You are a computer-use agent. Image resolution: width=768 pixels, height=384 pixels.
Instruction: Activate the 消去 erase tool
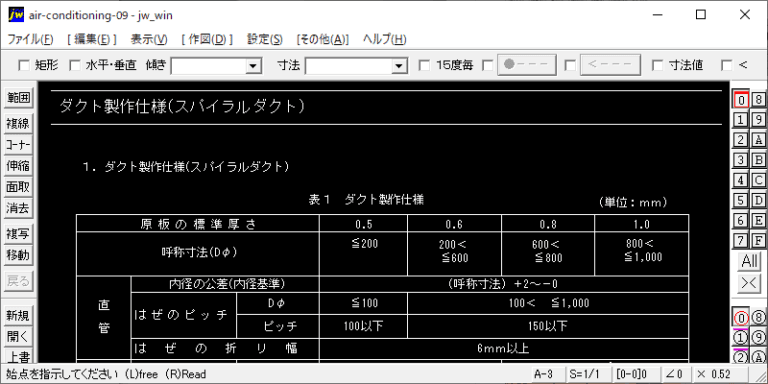click(x=18, y=208)
